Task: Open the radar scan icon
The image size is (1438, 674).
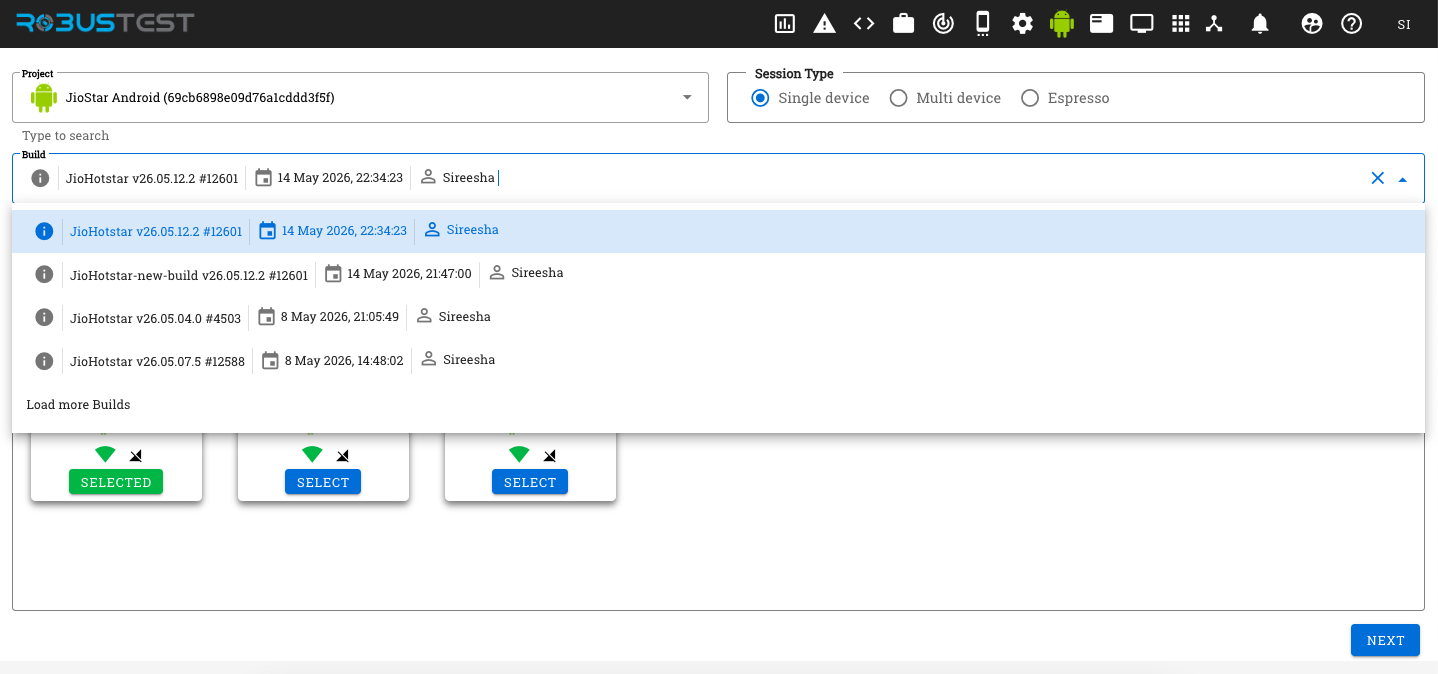Action: (943, 24)
